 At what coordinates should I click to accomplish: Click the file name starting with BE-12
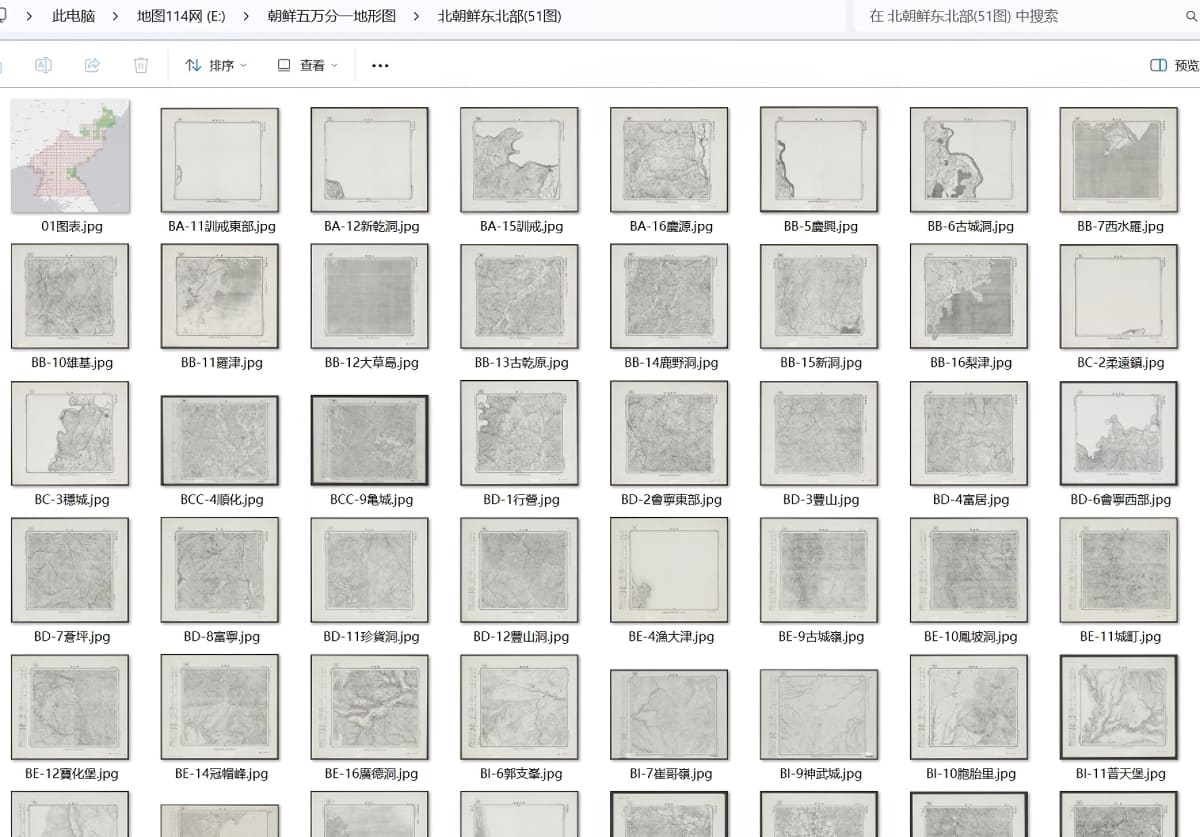(x=72, y=774)
